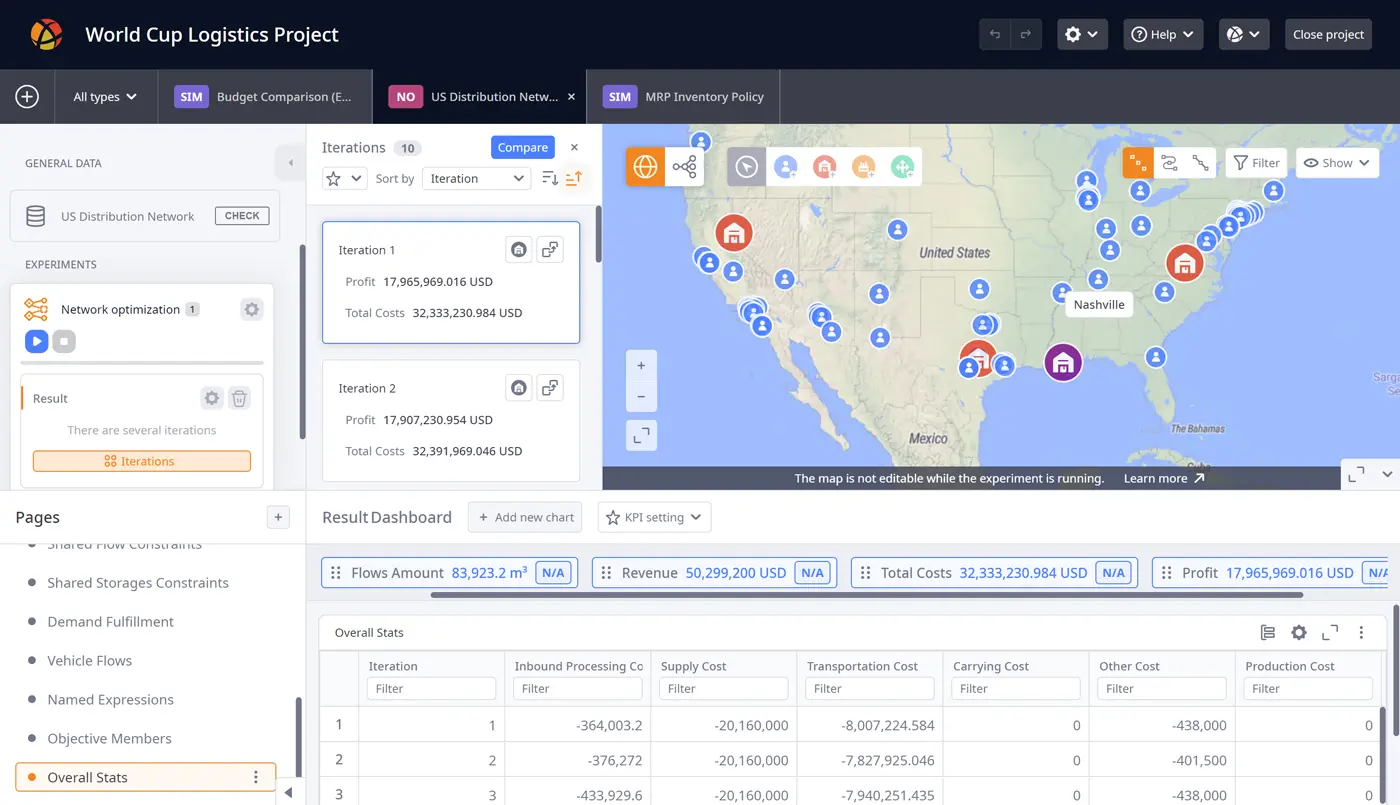This screenshot has height=805, width=1400.
Task: Toggle ascending sort order icon
Action: coord(574,178)
